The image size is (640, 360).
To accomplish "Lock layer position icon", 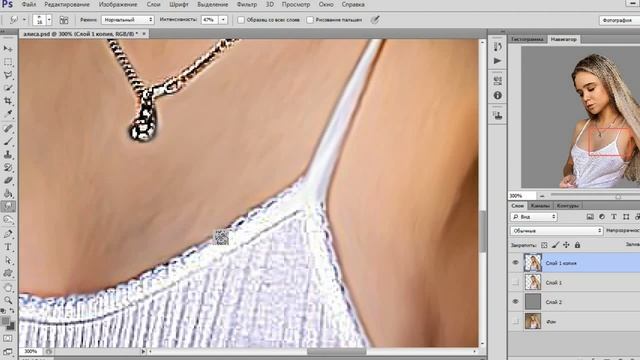I will (x=566, y=245).
